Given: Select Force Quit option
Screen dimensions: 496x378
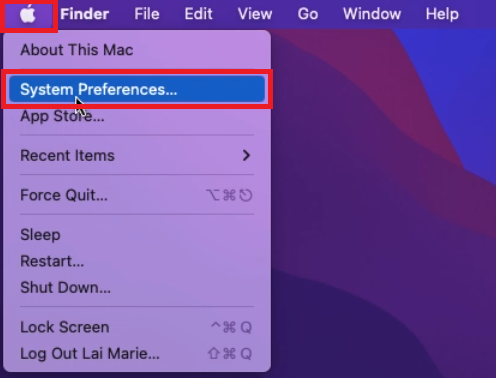Looking at the screenshot, I should coord(137,195).
